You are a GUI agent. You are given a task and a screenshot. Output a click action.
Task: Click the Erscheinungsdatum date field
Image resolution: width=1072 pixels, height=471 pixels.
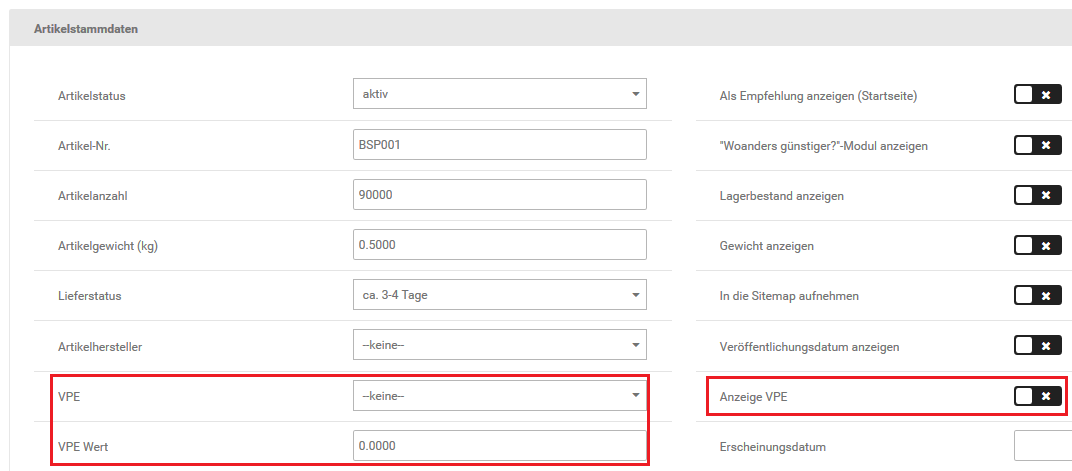[1042, 446]
